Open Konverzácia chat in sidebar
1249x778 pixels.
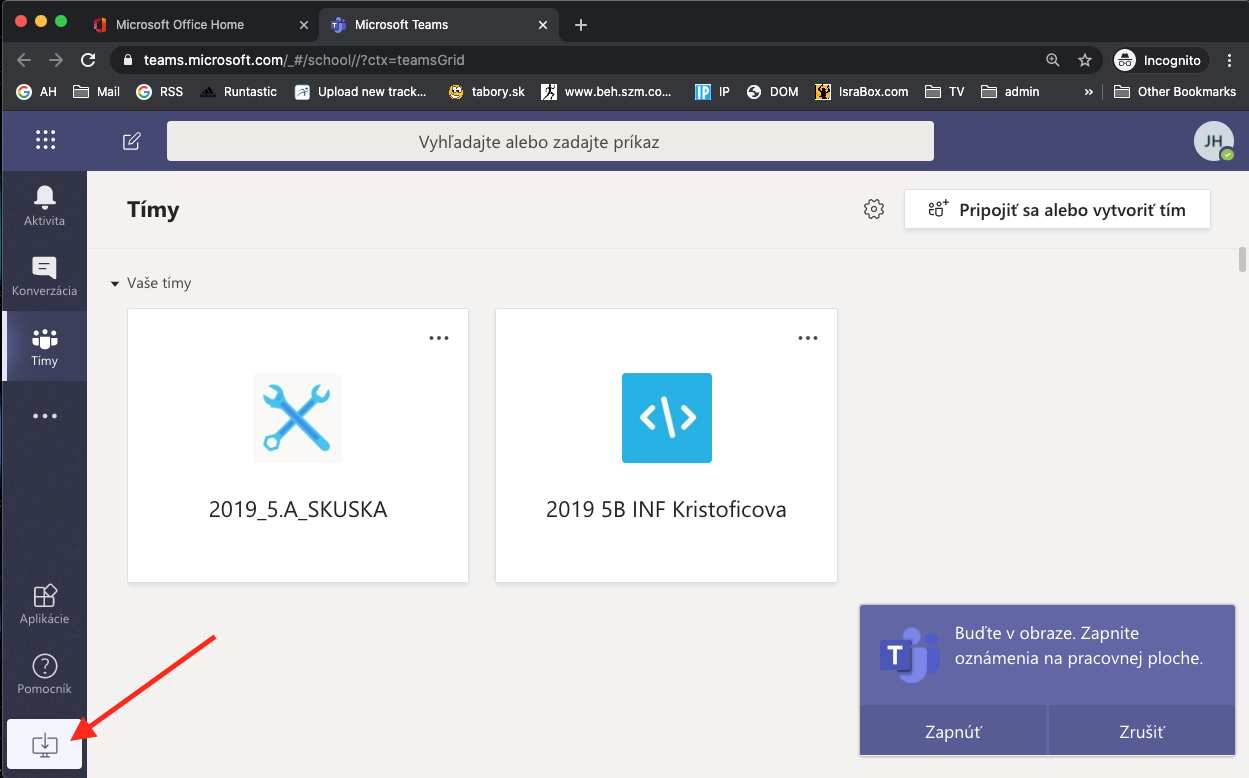[44, 275]
